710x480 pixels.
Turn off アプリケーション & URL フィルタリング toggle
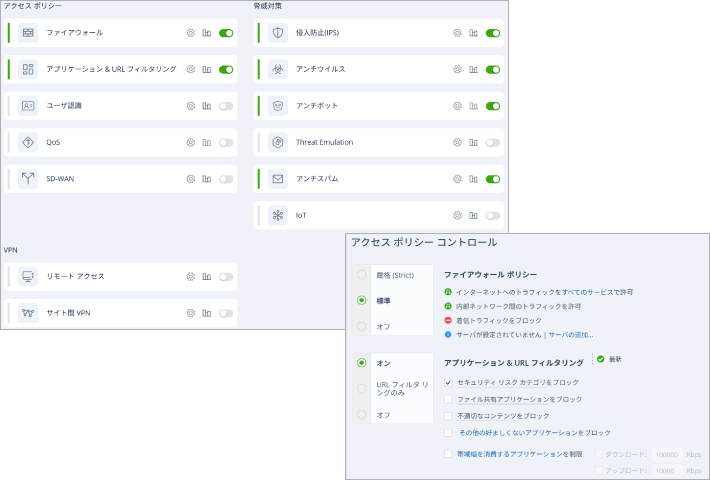pyautogui.click(x=226, y=69)
